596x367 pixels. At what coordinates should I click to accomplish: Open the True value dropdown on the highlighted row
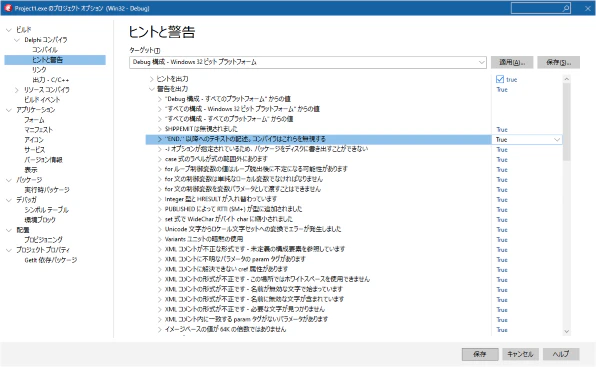[x=557, y=140]
